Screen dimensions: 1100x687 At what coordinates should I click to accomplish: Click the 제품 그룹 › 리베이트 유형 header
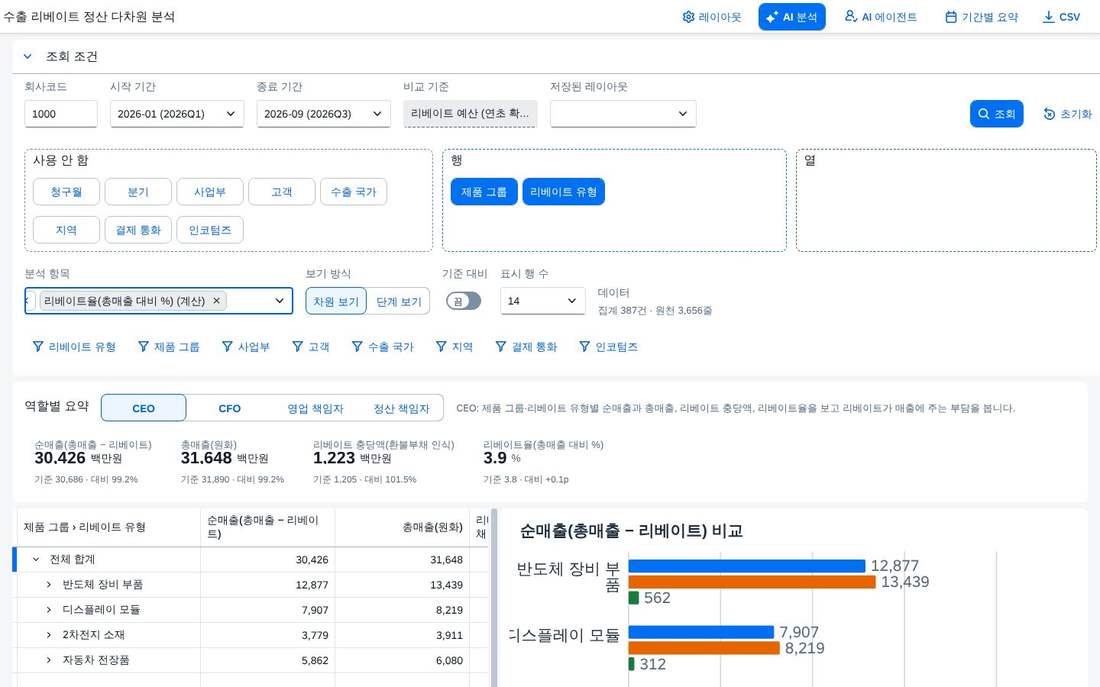click(108, 527)
